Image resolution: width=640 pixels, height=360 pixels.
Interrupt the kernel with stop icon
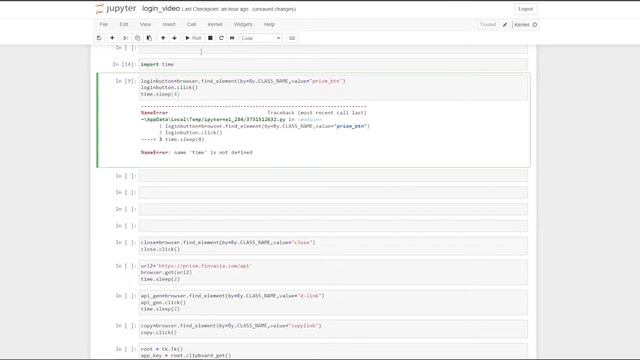click(210, 38)
